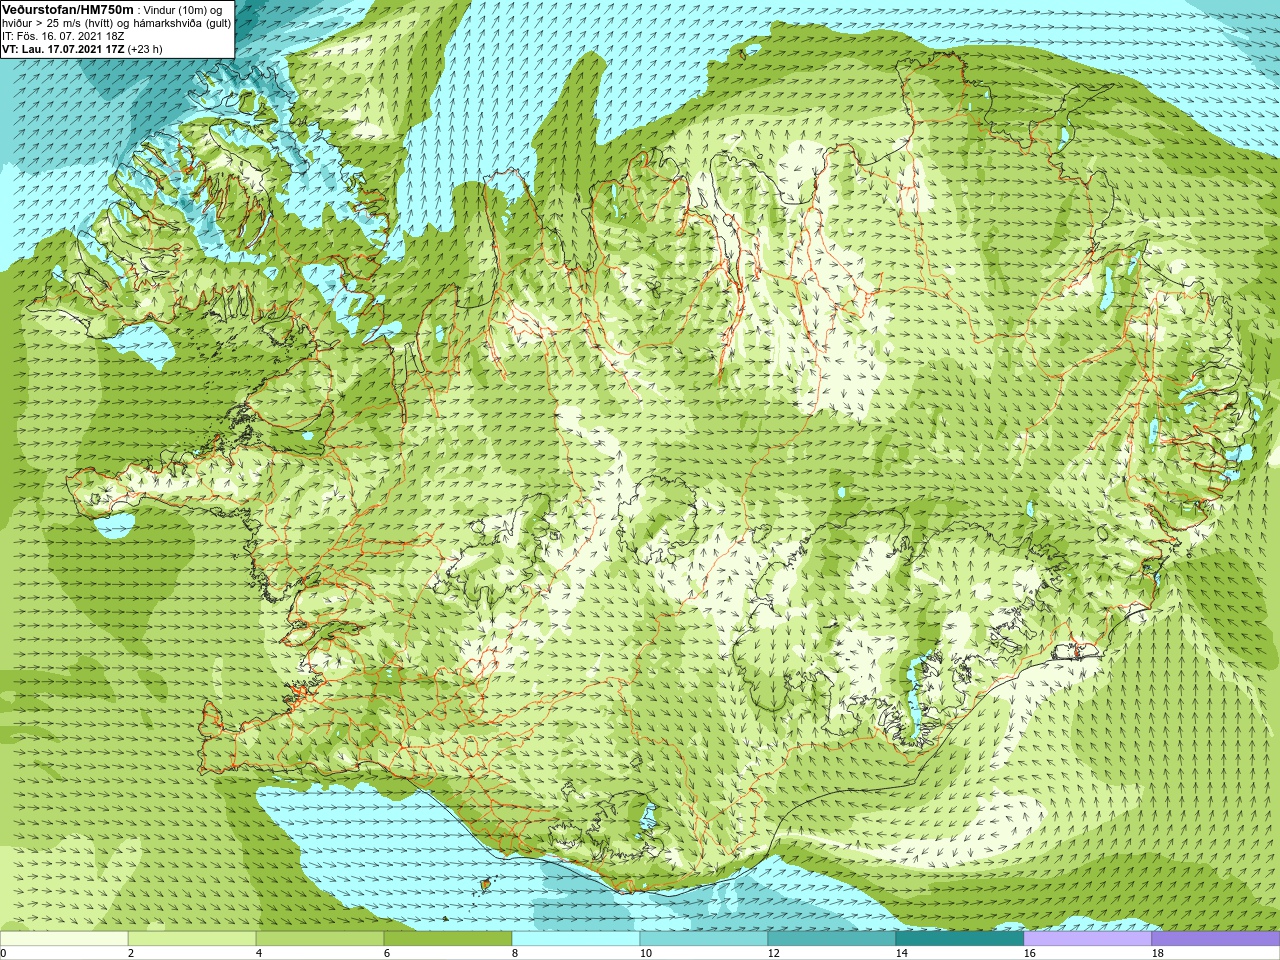The image size is (1280, 960).
Task: Click the '4' label on the wind scale
Action: (x=259, y=953)
